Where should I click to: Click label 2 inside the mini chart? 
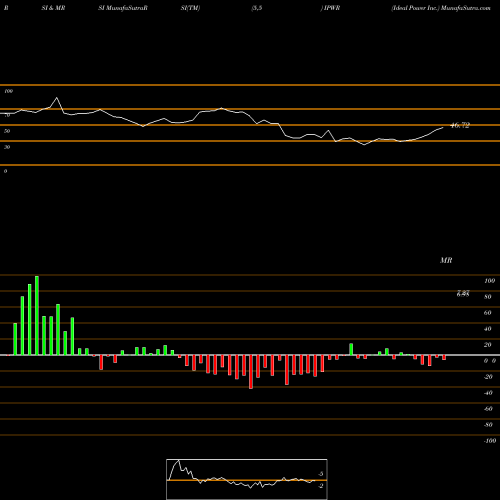click(321, 486)
